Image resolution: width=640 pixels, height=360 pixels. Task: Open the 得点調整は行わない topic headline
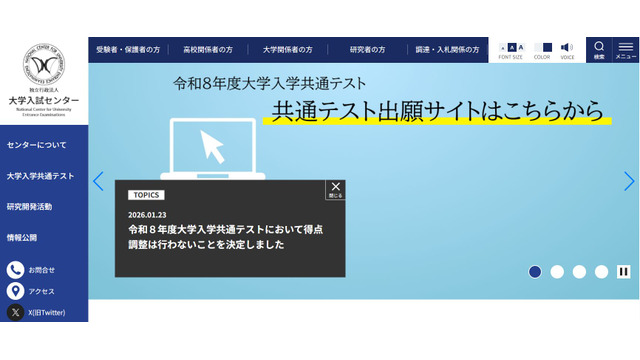click(x=226, y=237)
